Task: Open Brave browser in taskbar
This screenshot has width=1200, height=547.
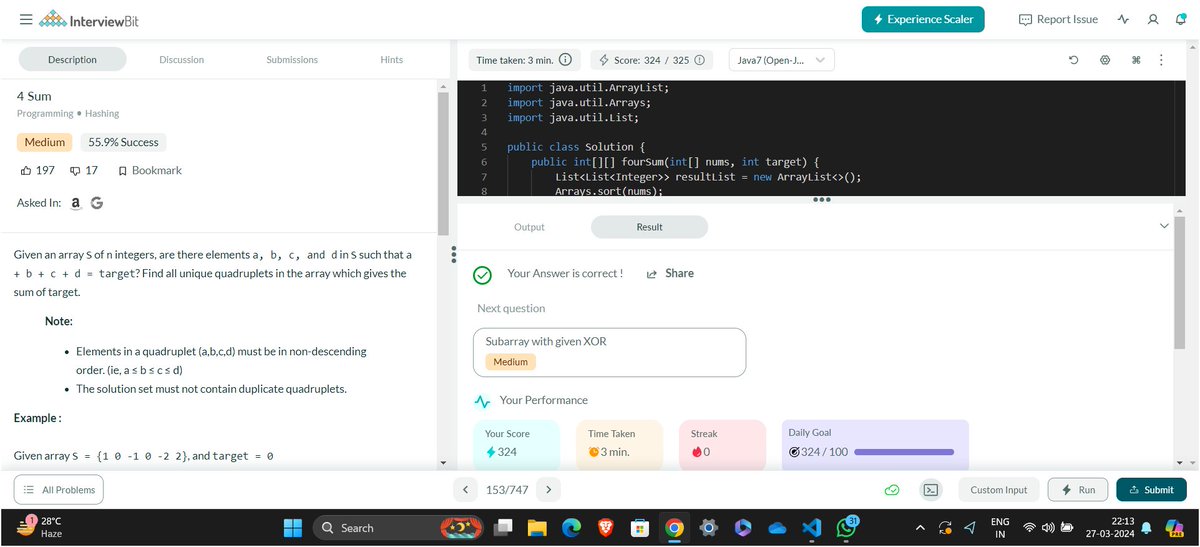Action: pos(606,528)
